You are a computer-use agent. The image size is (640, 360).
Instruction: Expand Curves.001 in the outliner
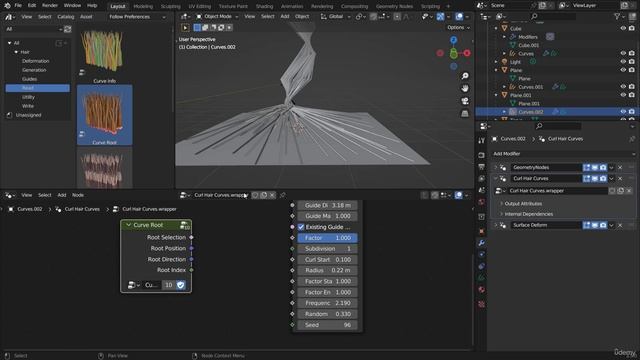point(504,87)
